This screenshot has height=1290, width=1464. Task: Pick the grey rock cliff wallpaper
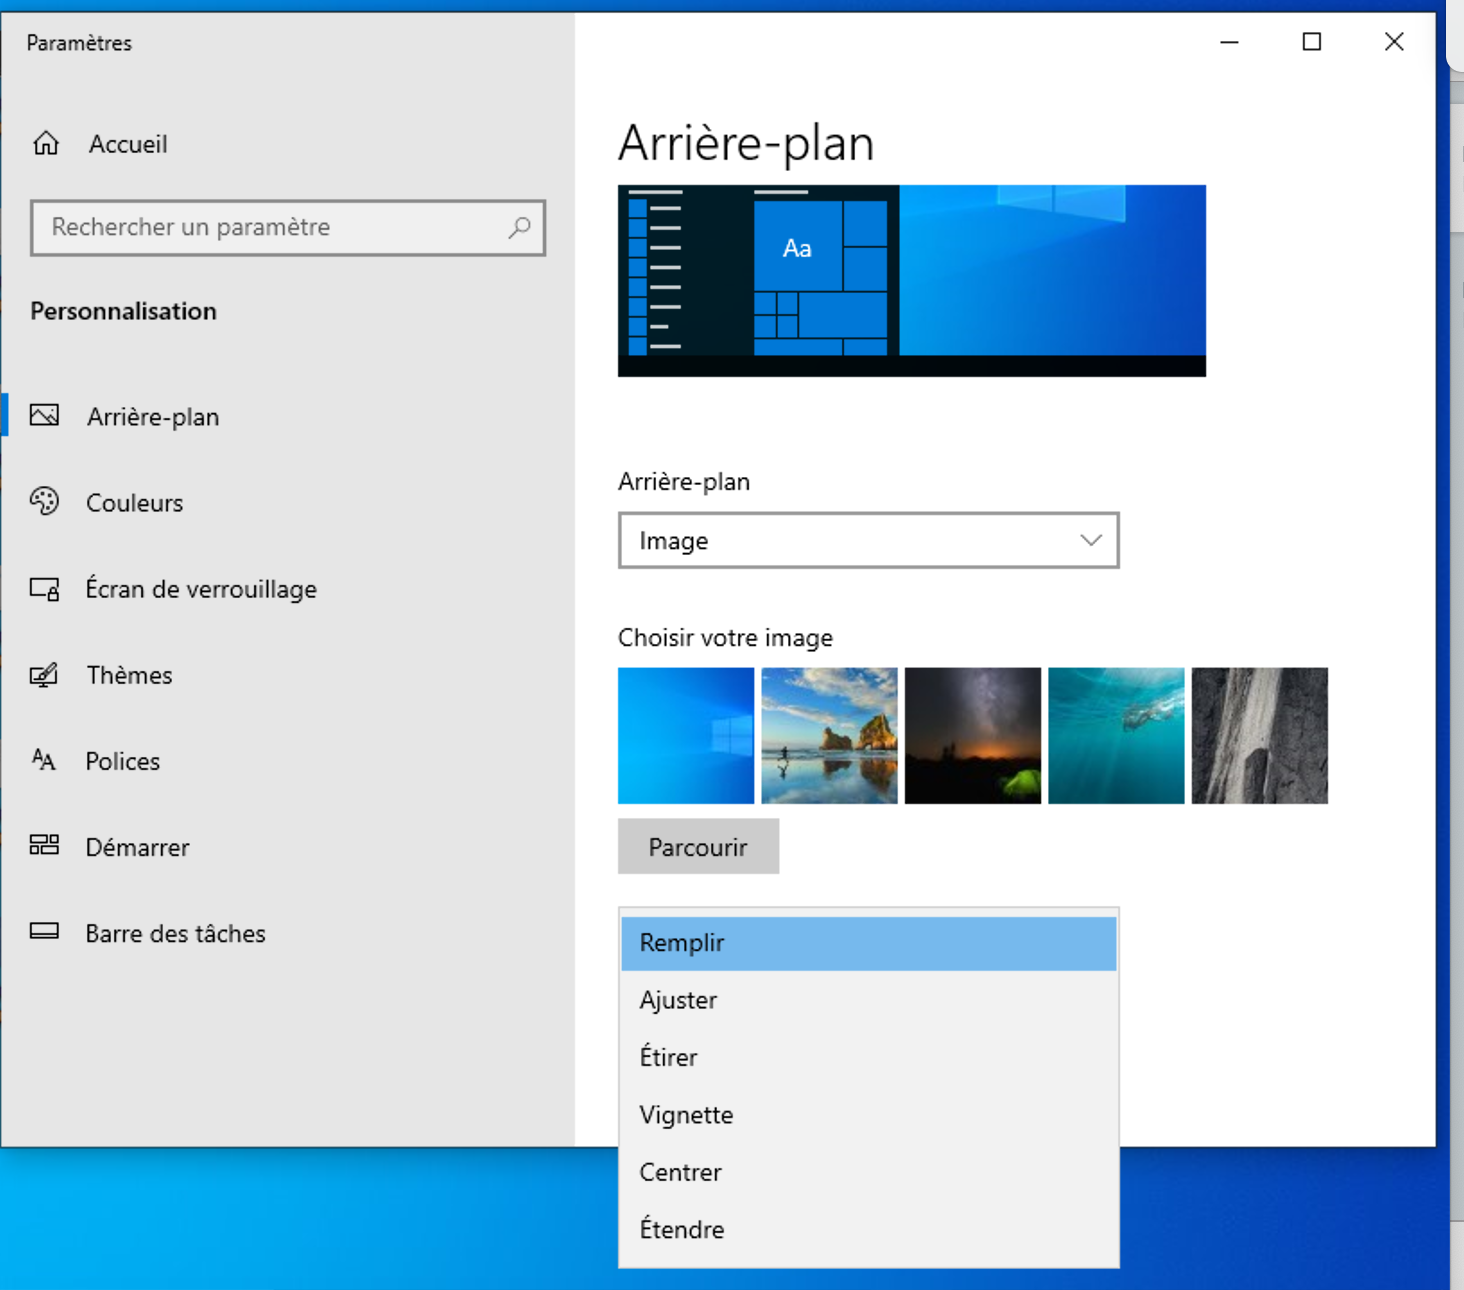(x=1260, y=735)
